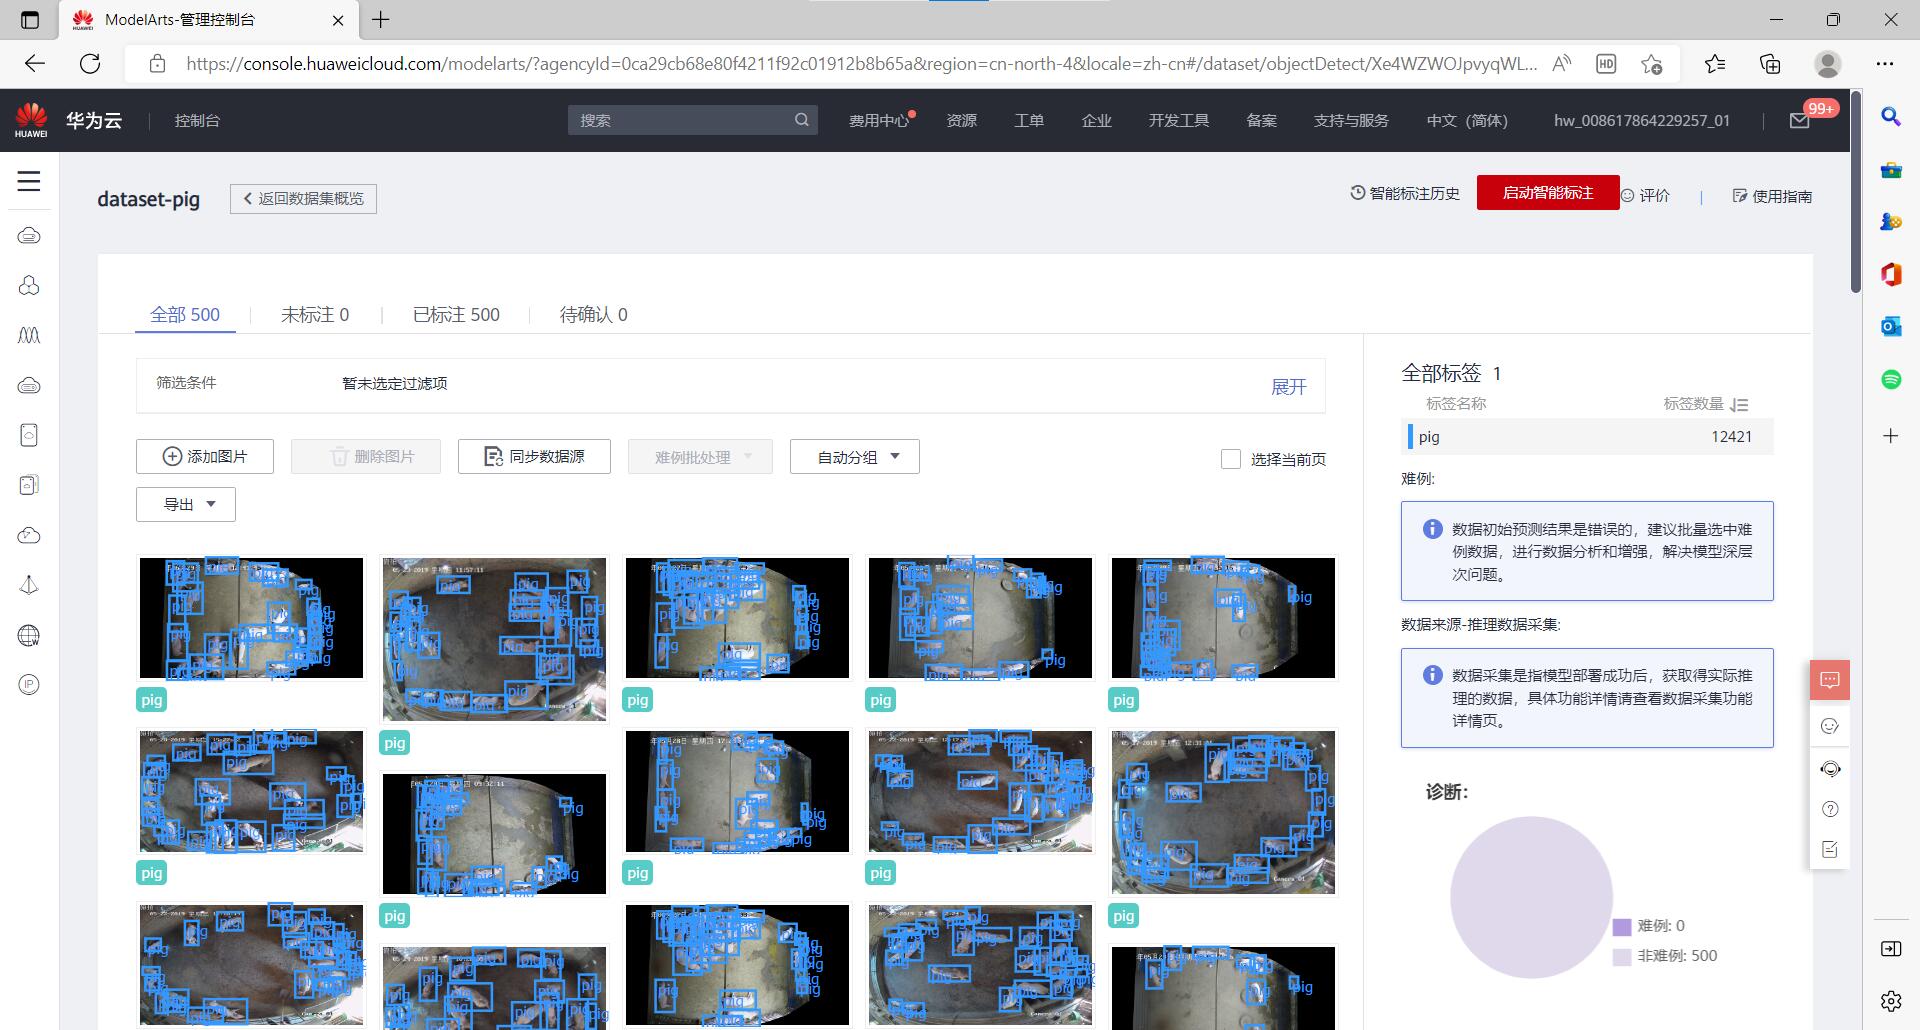Open Office app in Edge sidebar
This screenshot has width=1920, height=1030.
[x=1891, y=274]
